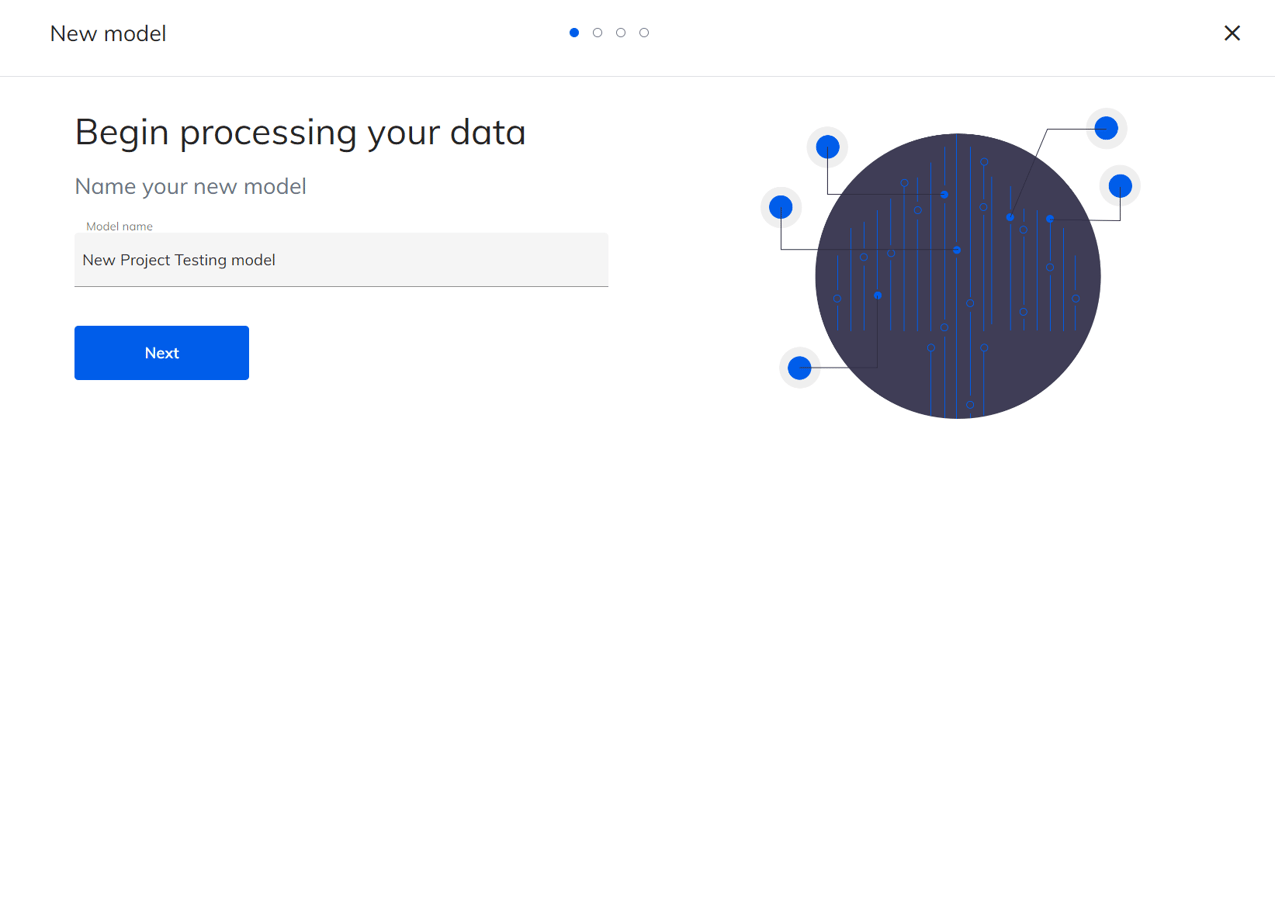
Task: Click small solid dot wired to bottom-left node
Action: [878, 296]
